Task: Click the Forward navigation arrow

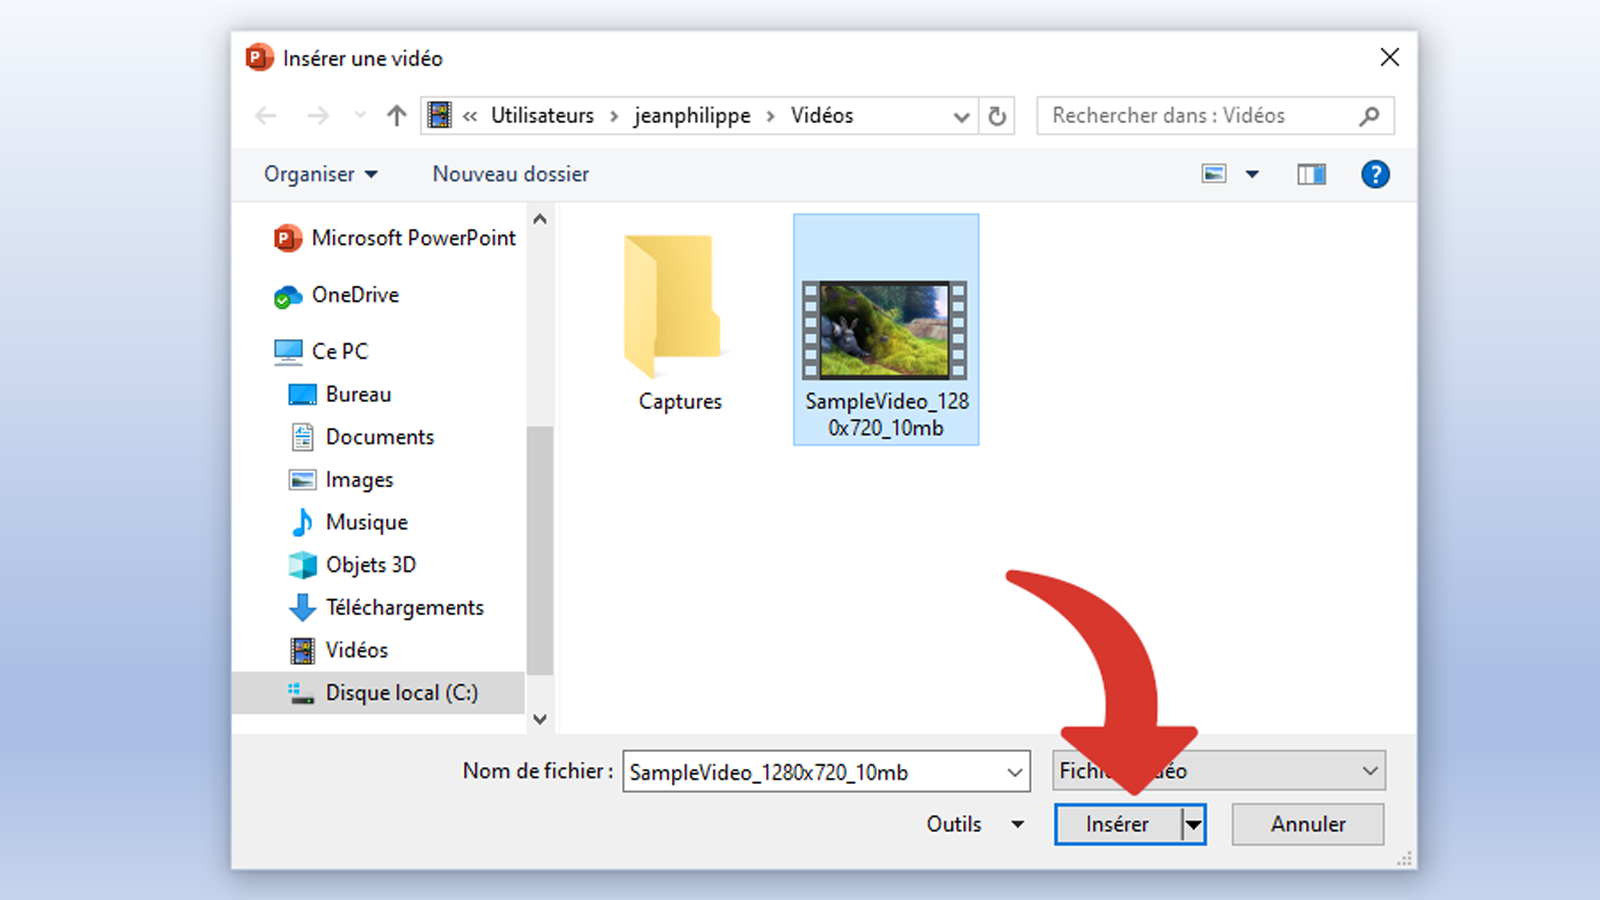Action: (x=318, y=116)
